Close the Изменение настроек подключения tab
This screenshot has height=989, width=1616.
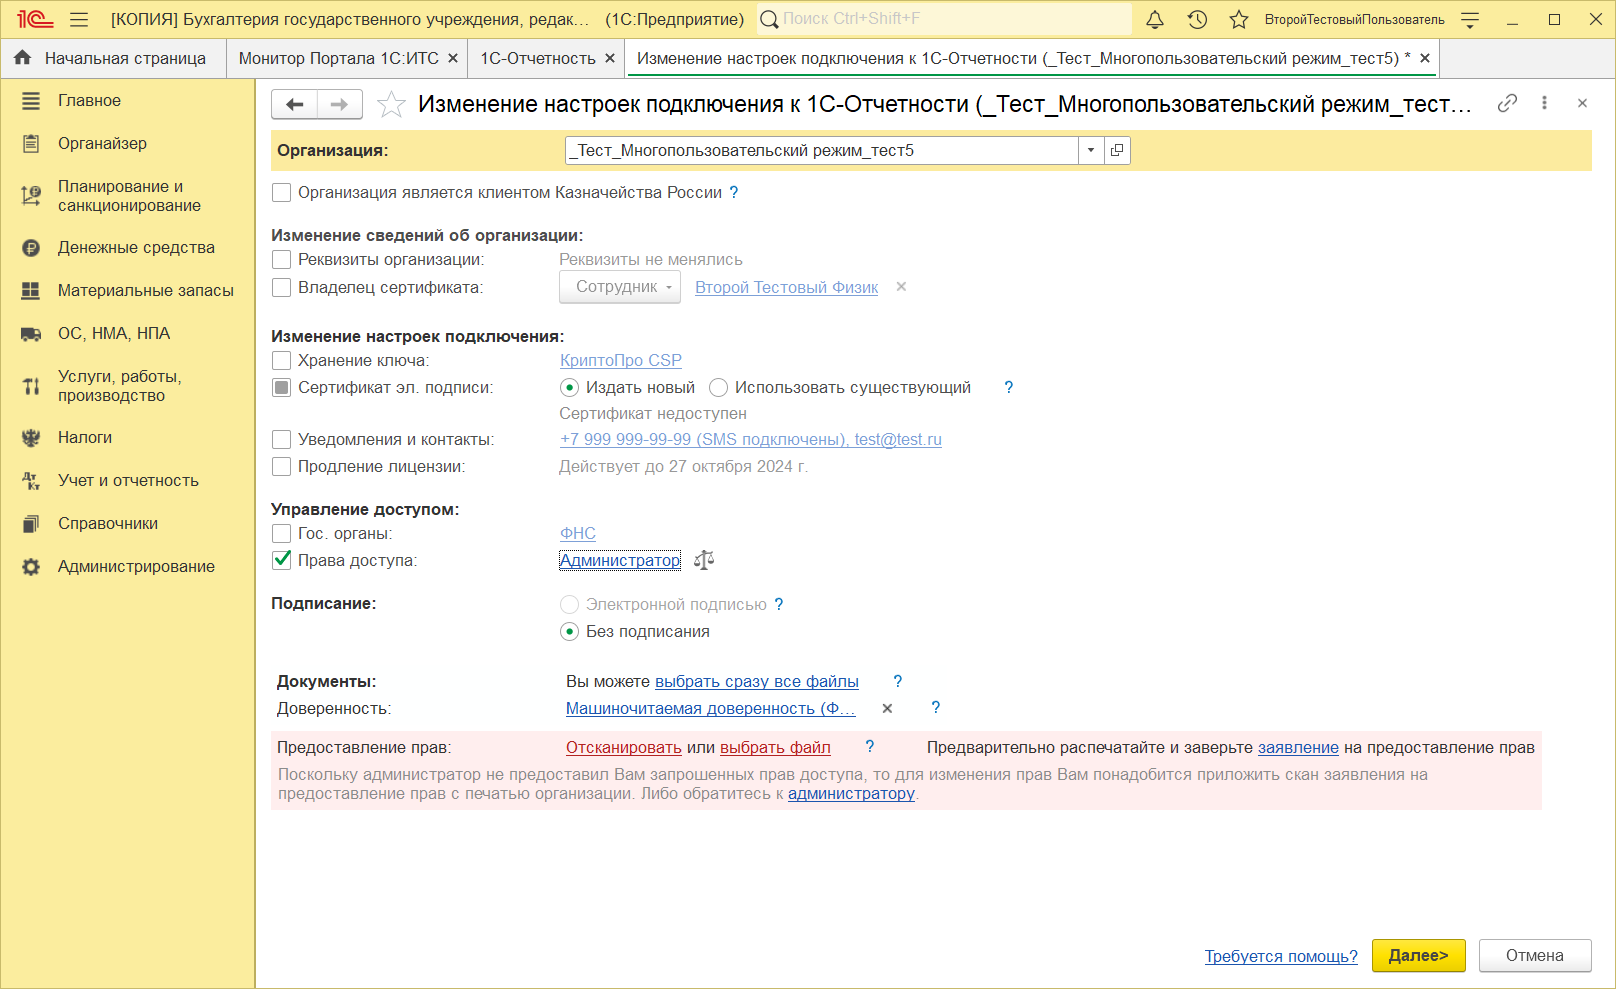point(1425,59)
